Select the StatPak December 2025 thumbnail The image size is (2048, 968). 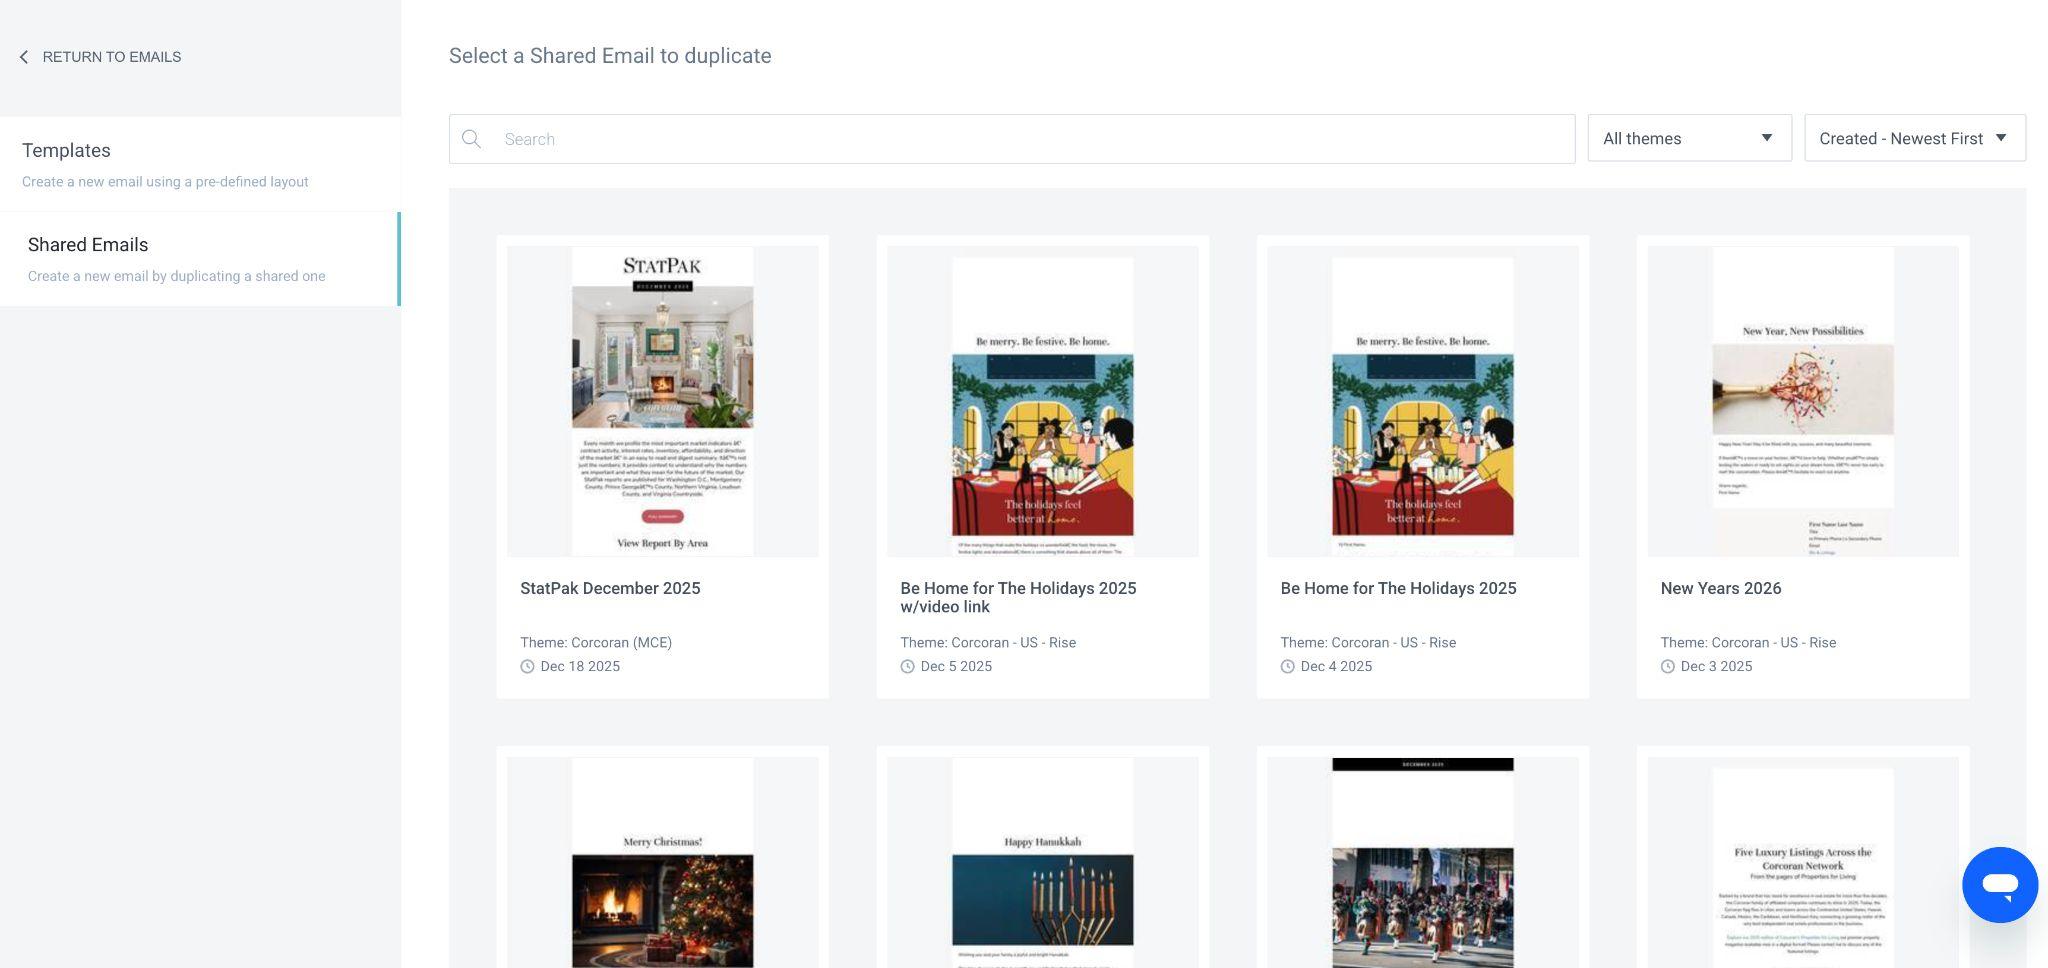pyautogui.click(x=663, y=401)
